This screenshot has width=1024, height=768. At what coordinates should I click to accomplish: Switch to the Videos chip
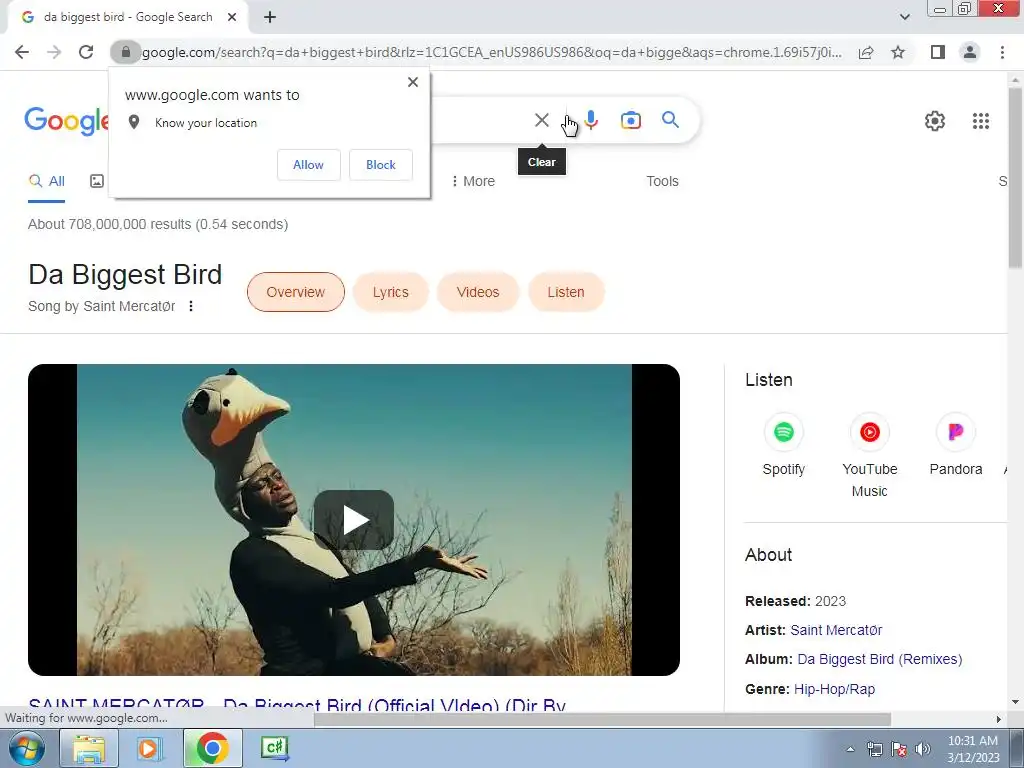pyautogui.click(x=478, y=292)
